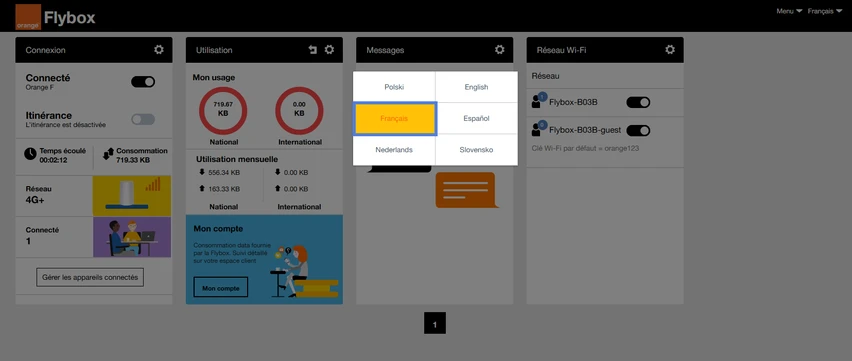852x361 pixels.
Task: Open the Français language dropdown
Action: point(825,11)
